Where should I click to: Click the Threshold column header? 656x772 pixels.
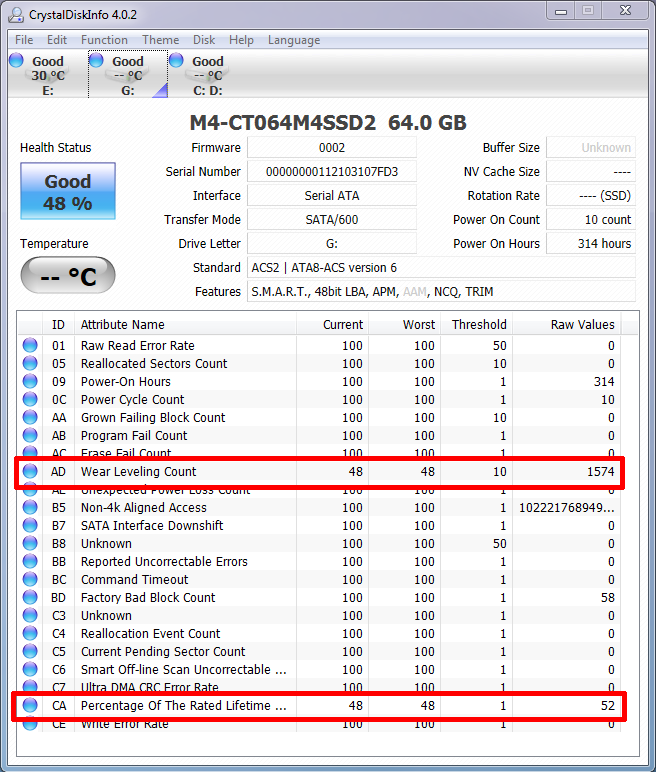477,325
